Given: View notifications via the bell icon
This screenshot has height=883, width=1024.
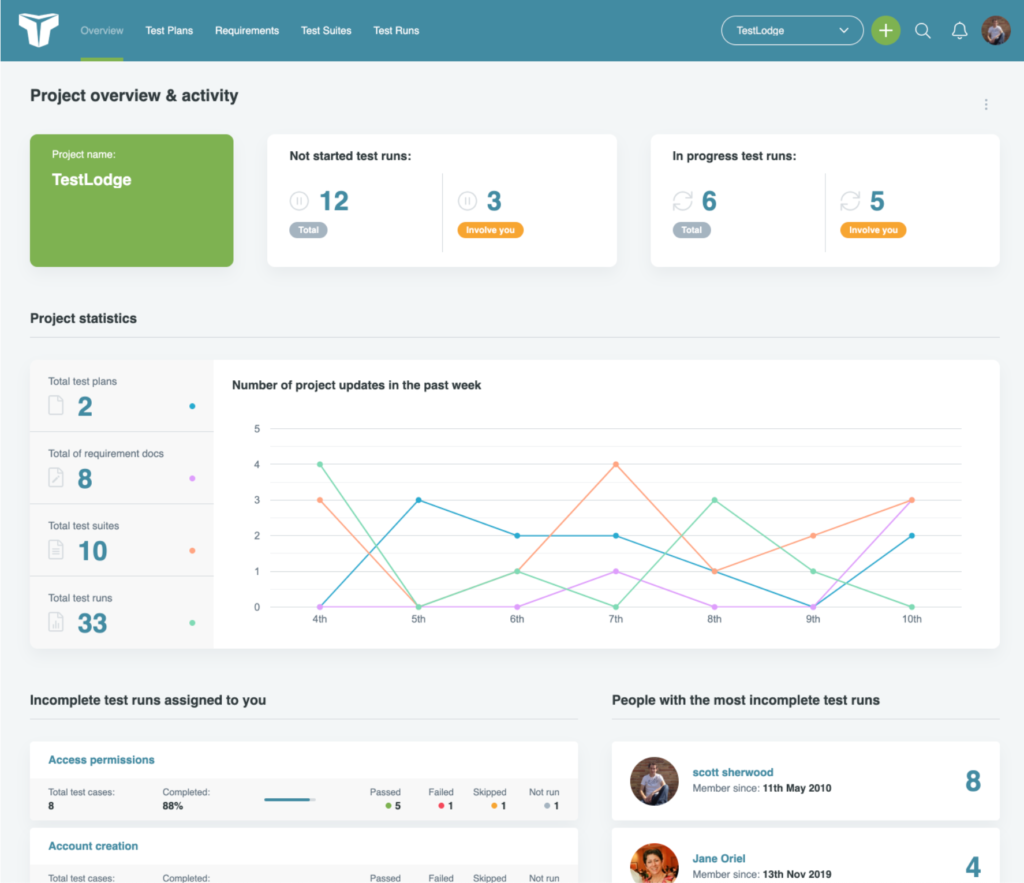Looking at the screenshot, I should pyautogui.click(x=959, y=31).
